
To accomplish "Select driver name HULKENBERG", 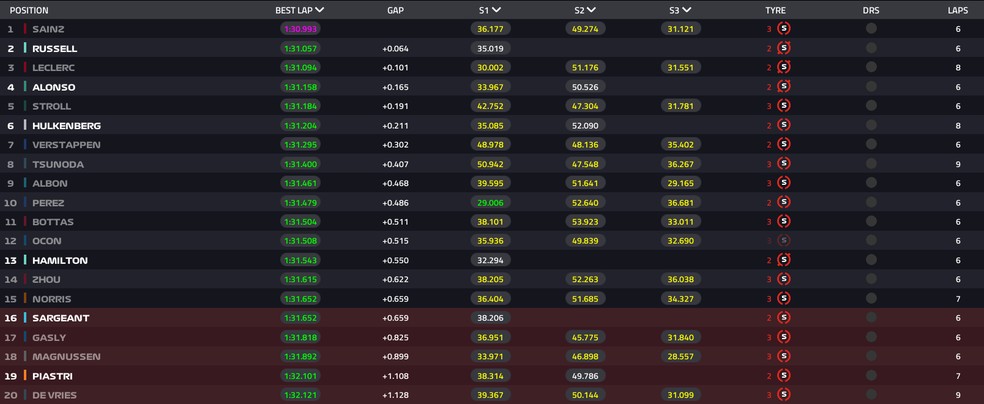I will pyautogui.click(x=67, y=125).
